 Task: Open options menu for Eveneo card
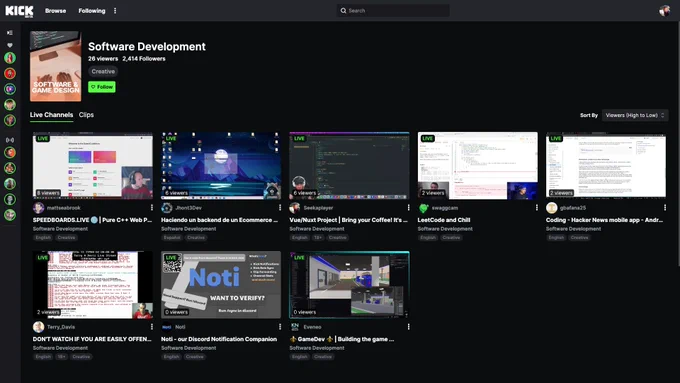[x=408, y=327]
